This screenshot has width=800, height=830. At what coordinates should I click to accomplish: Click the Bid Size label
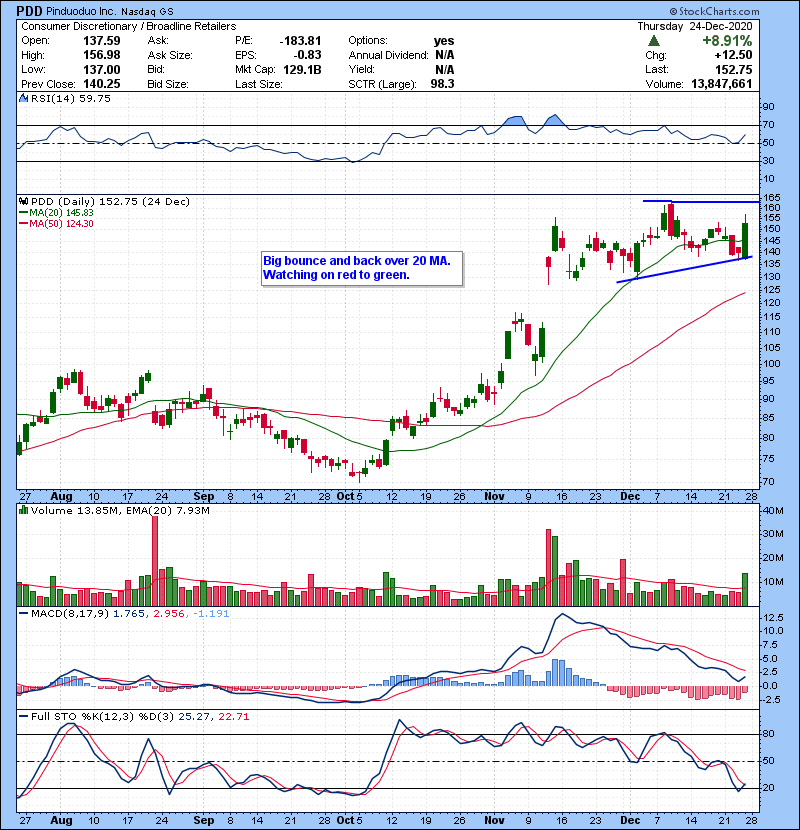click(x=168, y=84)
